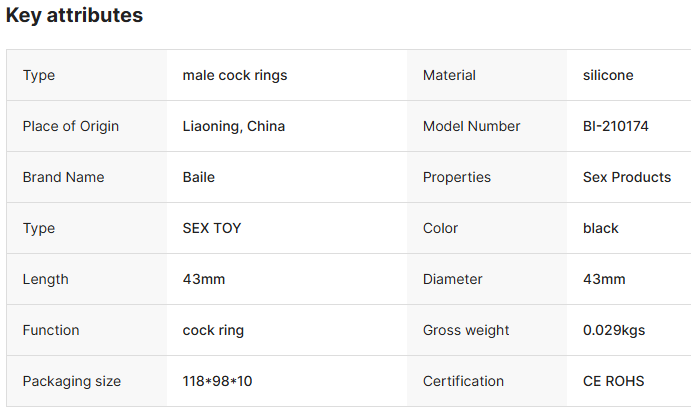This screenshot has width=691, height=408.
Task: Select the Brand Name label
Action: pyautogui.click(x=63, y=177)
